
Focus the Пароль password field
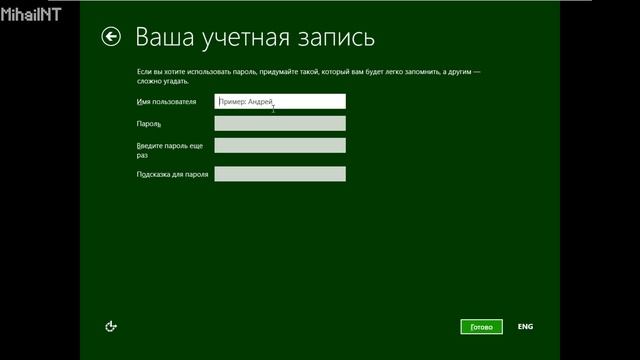tap(280, 124)
